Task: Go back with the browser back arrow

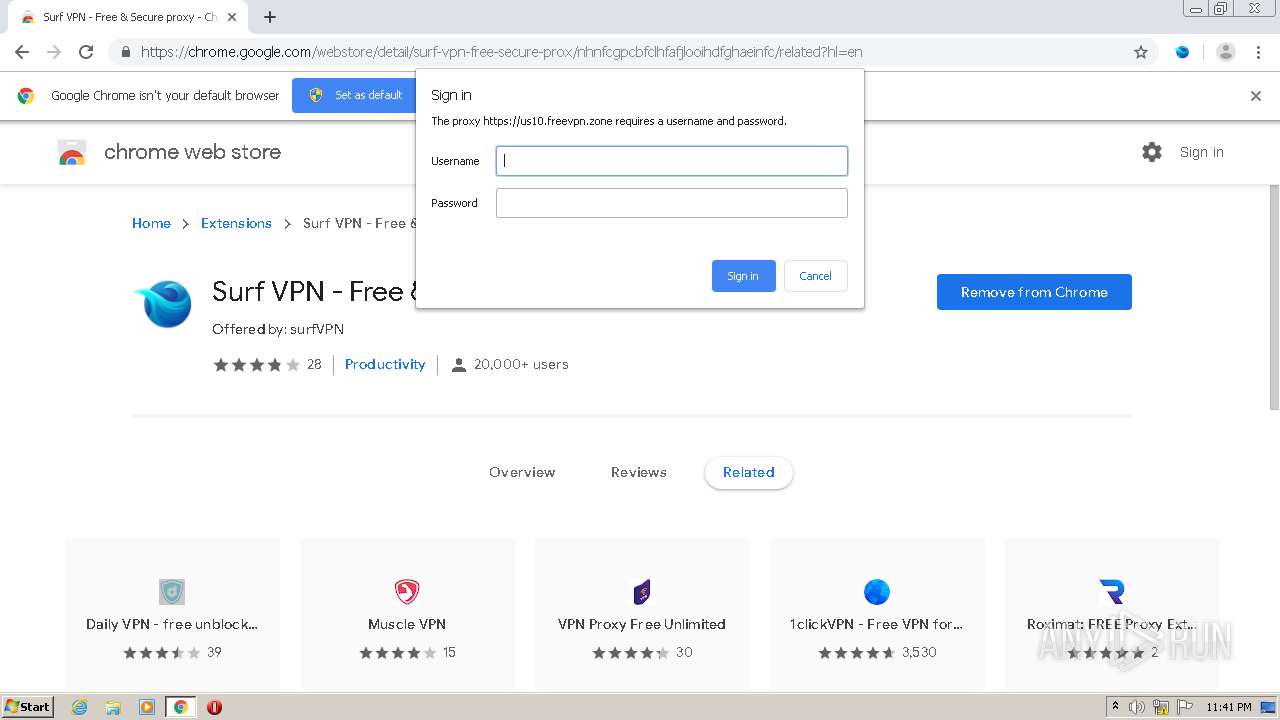Action: point(22,52)
